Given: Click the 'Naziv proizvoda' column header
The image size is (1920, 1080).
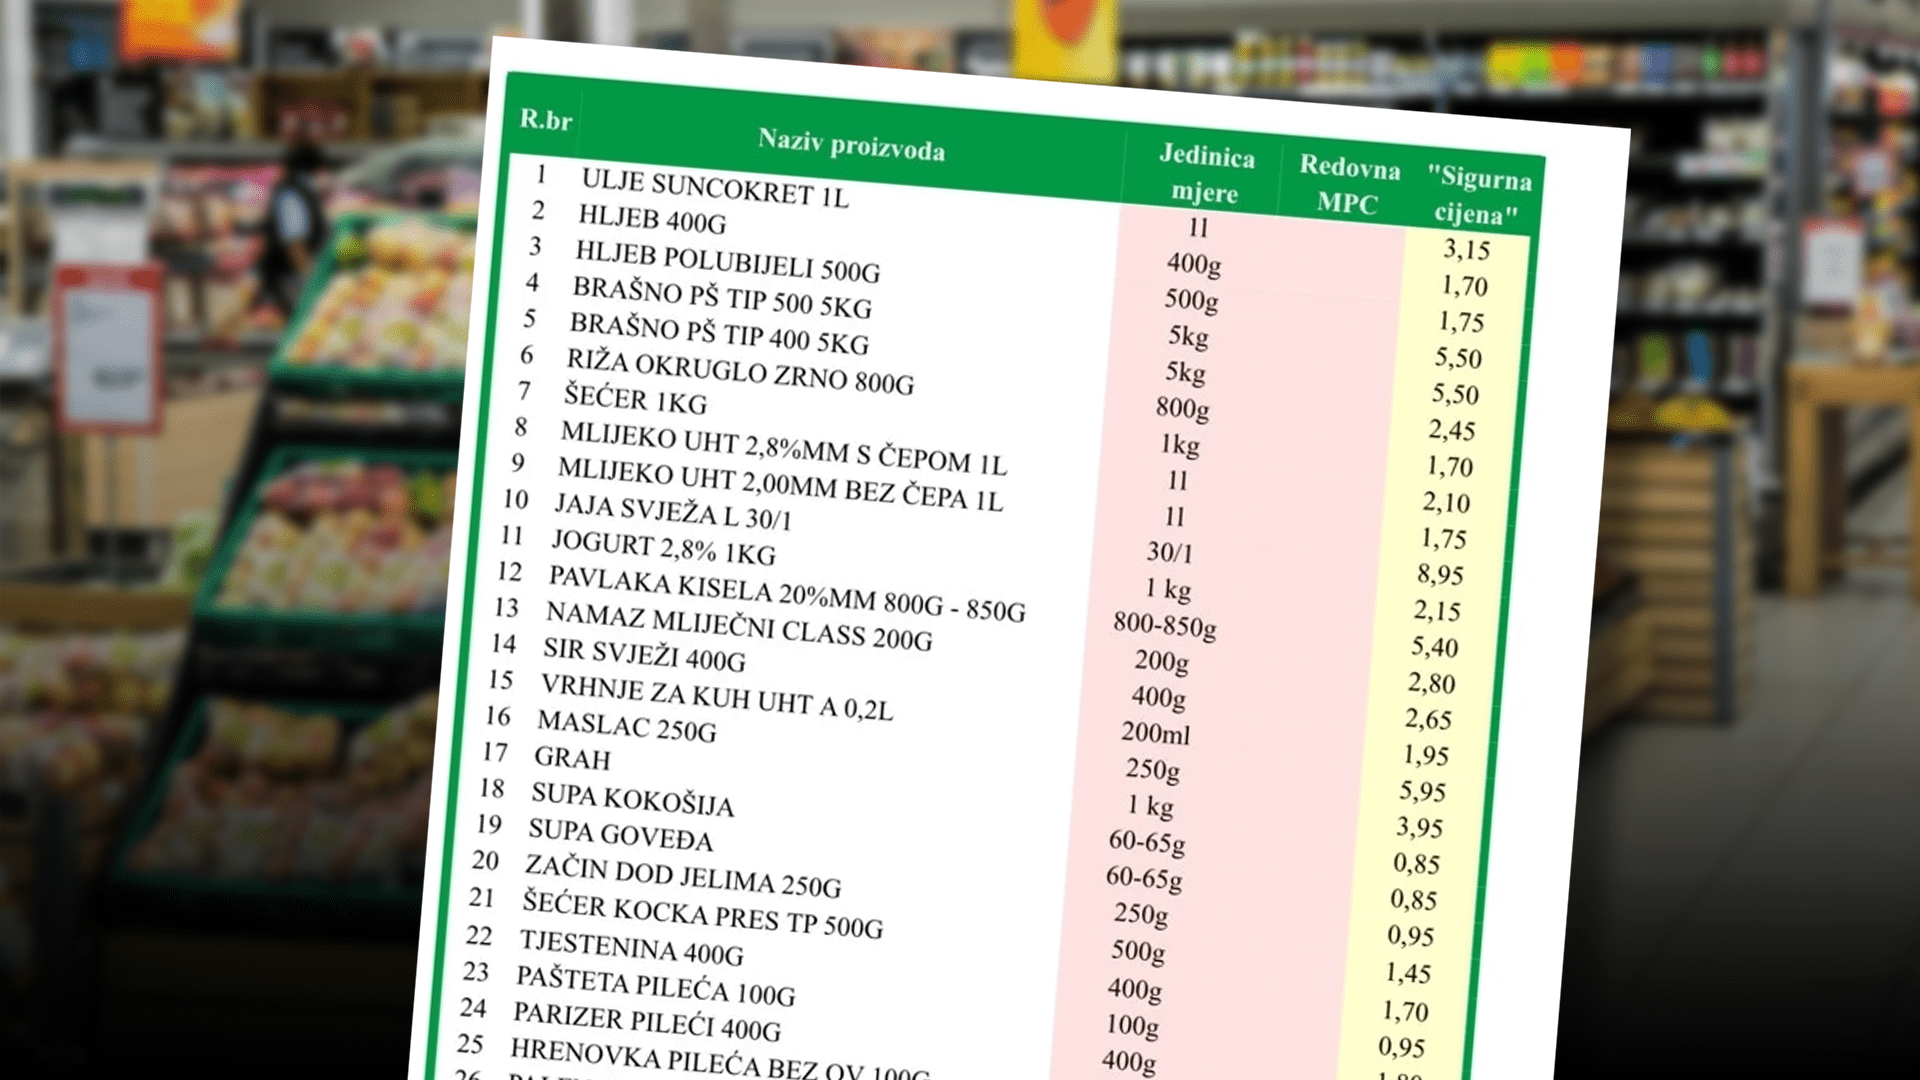Looking at the screenshot, I should [851, 145].
